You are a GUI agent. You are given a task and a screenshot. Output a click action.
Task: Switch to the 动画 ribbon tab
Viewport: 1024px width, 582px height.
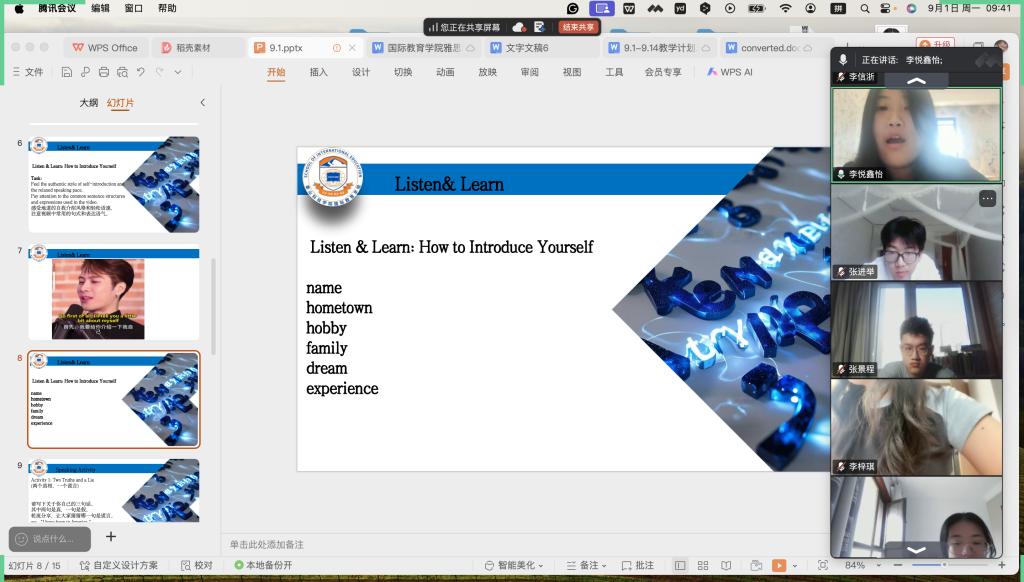pos(445,72)
